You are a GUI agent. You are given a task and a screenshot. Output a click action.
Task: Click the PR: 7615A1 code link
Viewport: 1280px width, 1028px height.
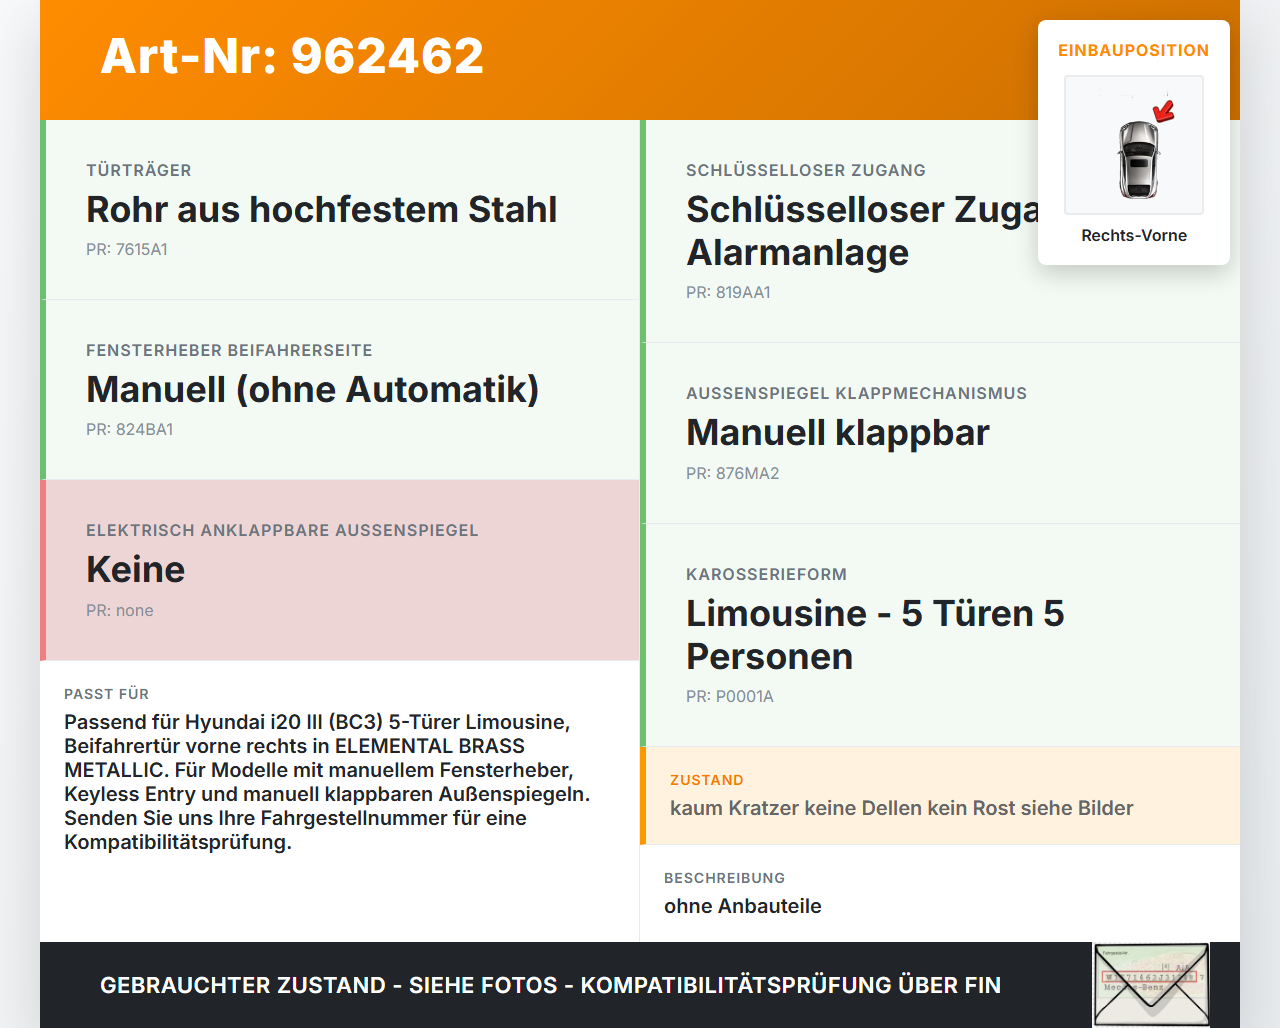point(128,249)
